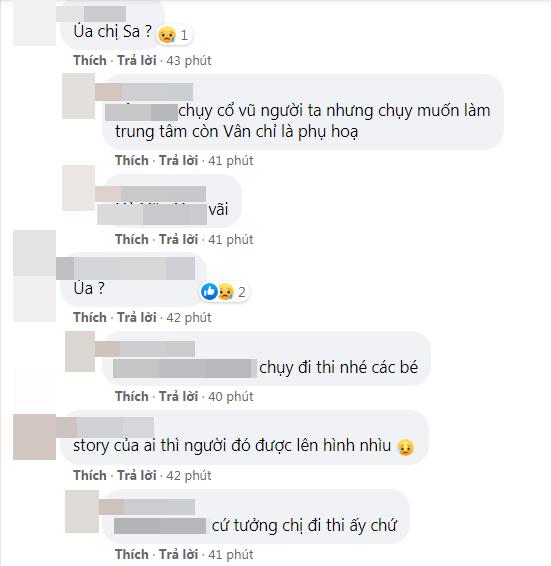Open the '40 phút' timestamp link
Viewport: 551px width, 566px height.
click(x=231, y=396)
